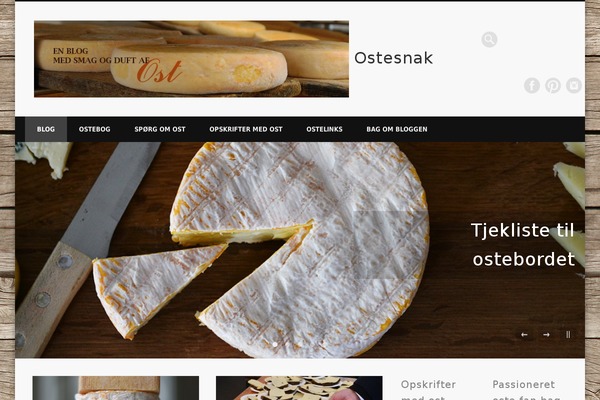Open Tjekliste til ostebordet slide headline
600x400 pixels.
(523, 245)
